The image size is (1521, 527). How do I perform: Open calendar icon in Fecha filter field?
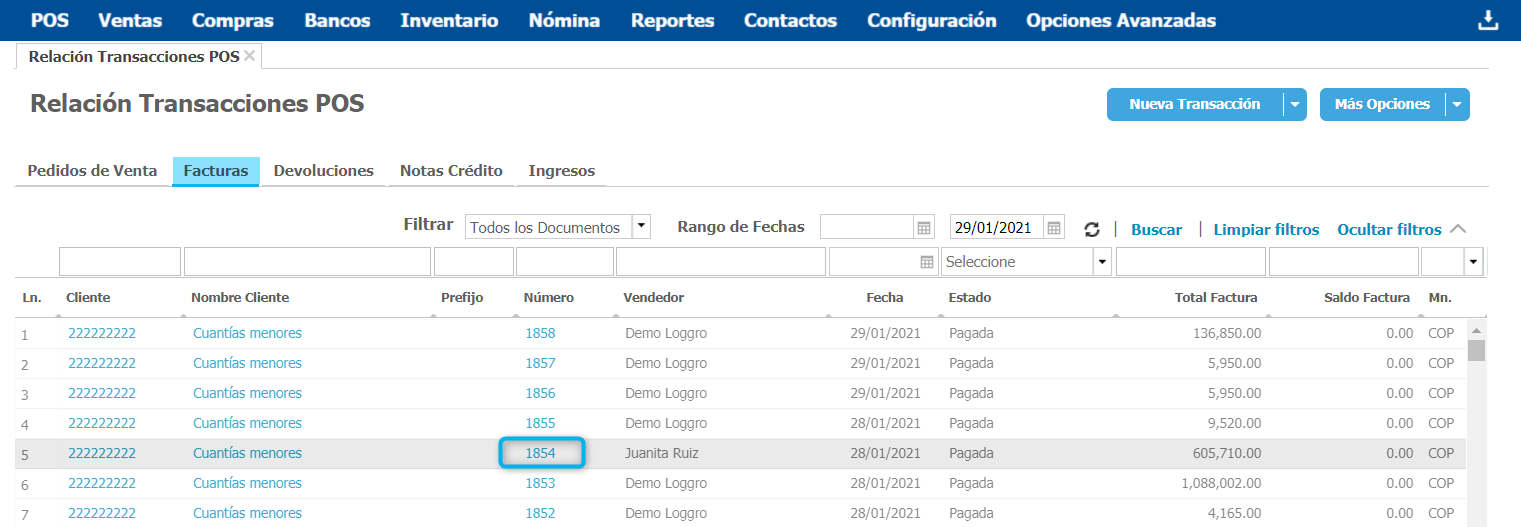point(926,262)
